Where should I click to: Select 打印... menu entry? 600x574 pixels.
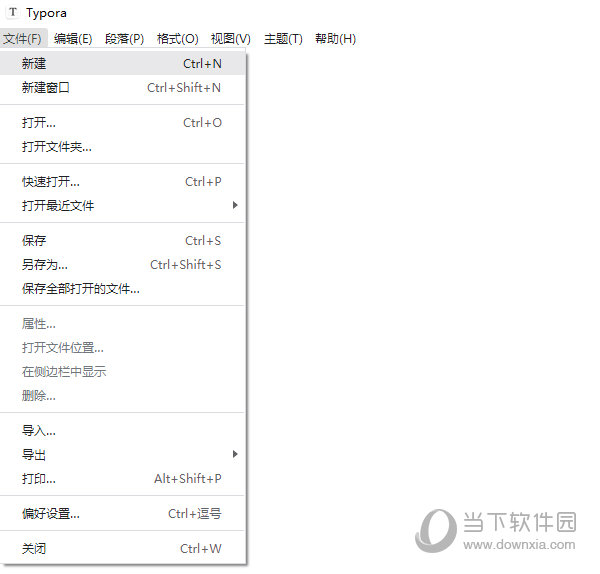[x=122, y=479]
